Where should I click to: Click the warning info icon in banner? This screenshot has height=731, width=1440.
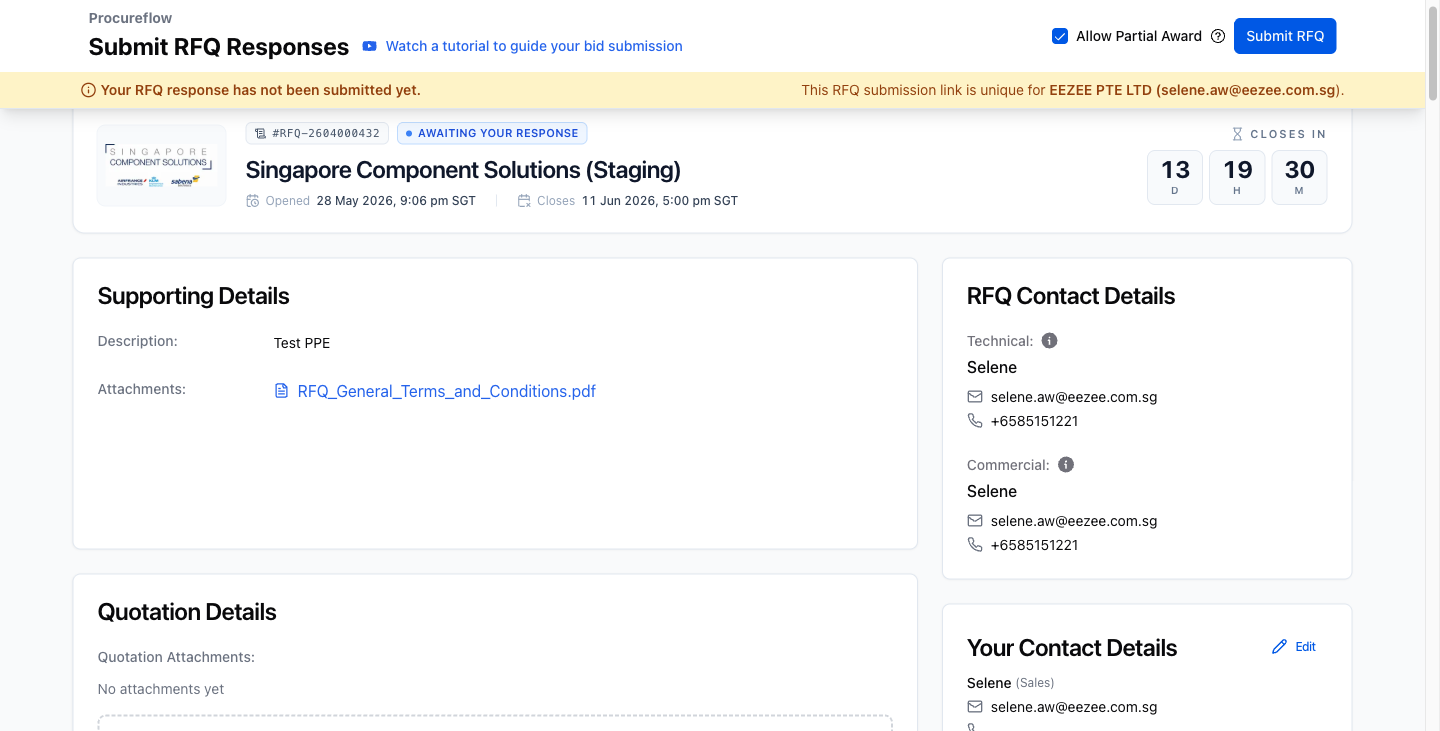point(89,90)
